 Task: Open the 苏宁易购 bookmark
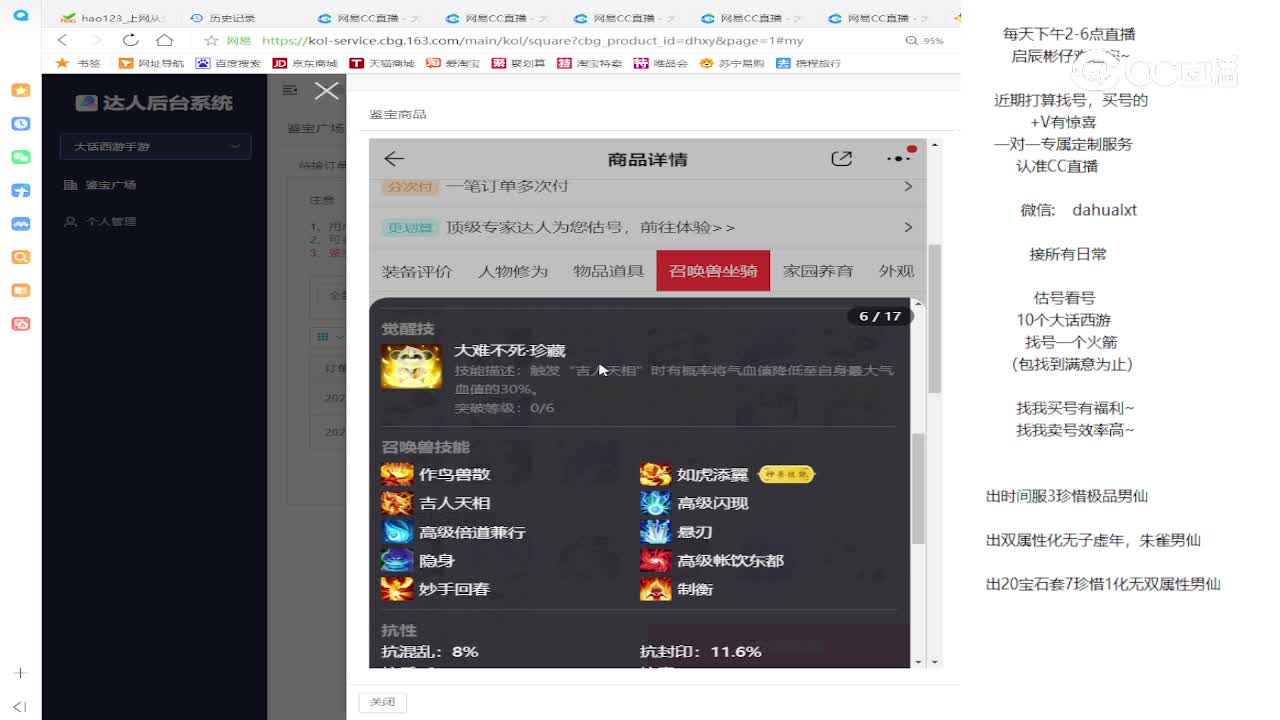tap(732, 63)
